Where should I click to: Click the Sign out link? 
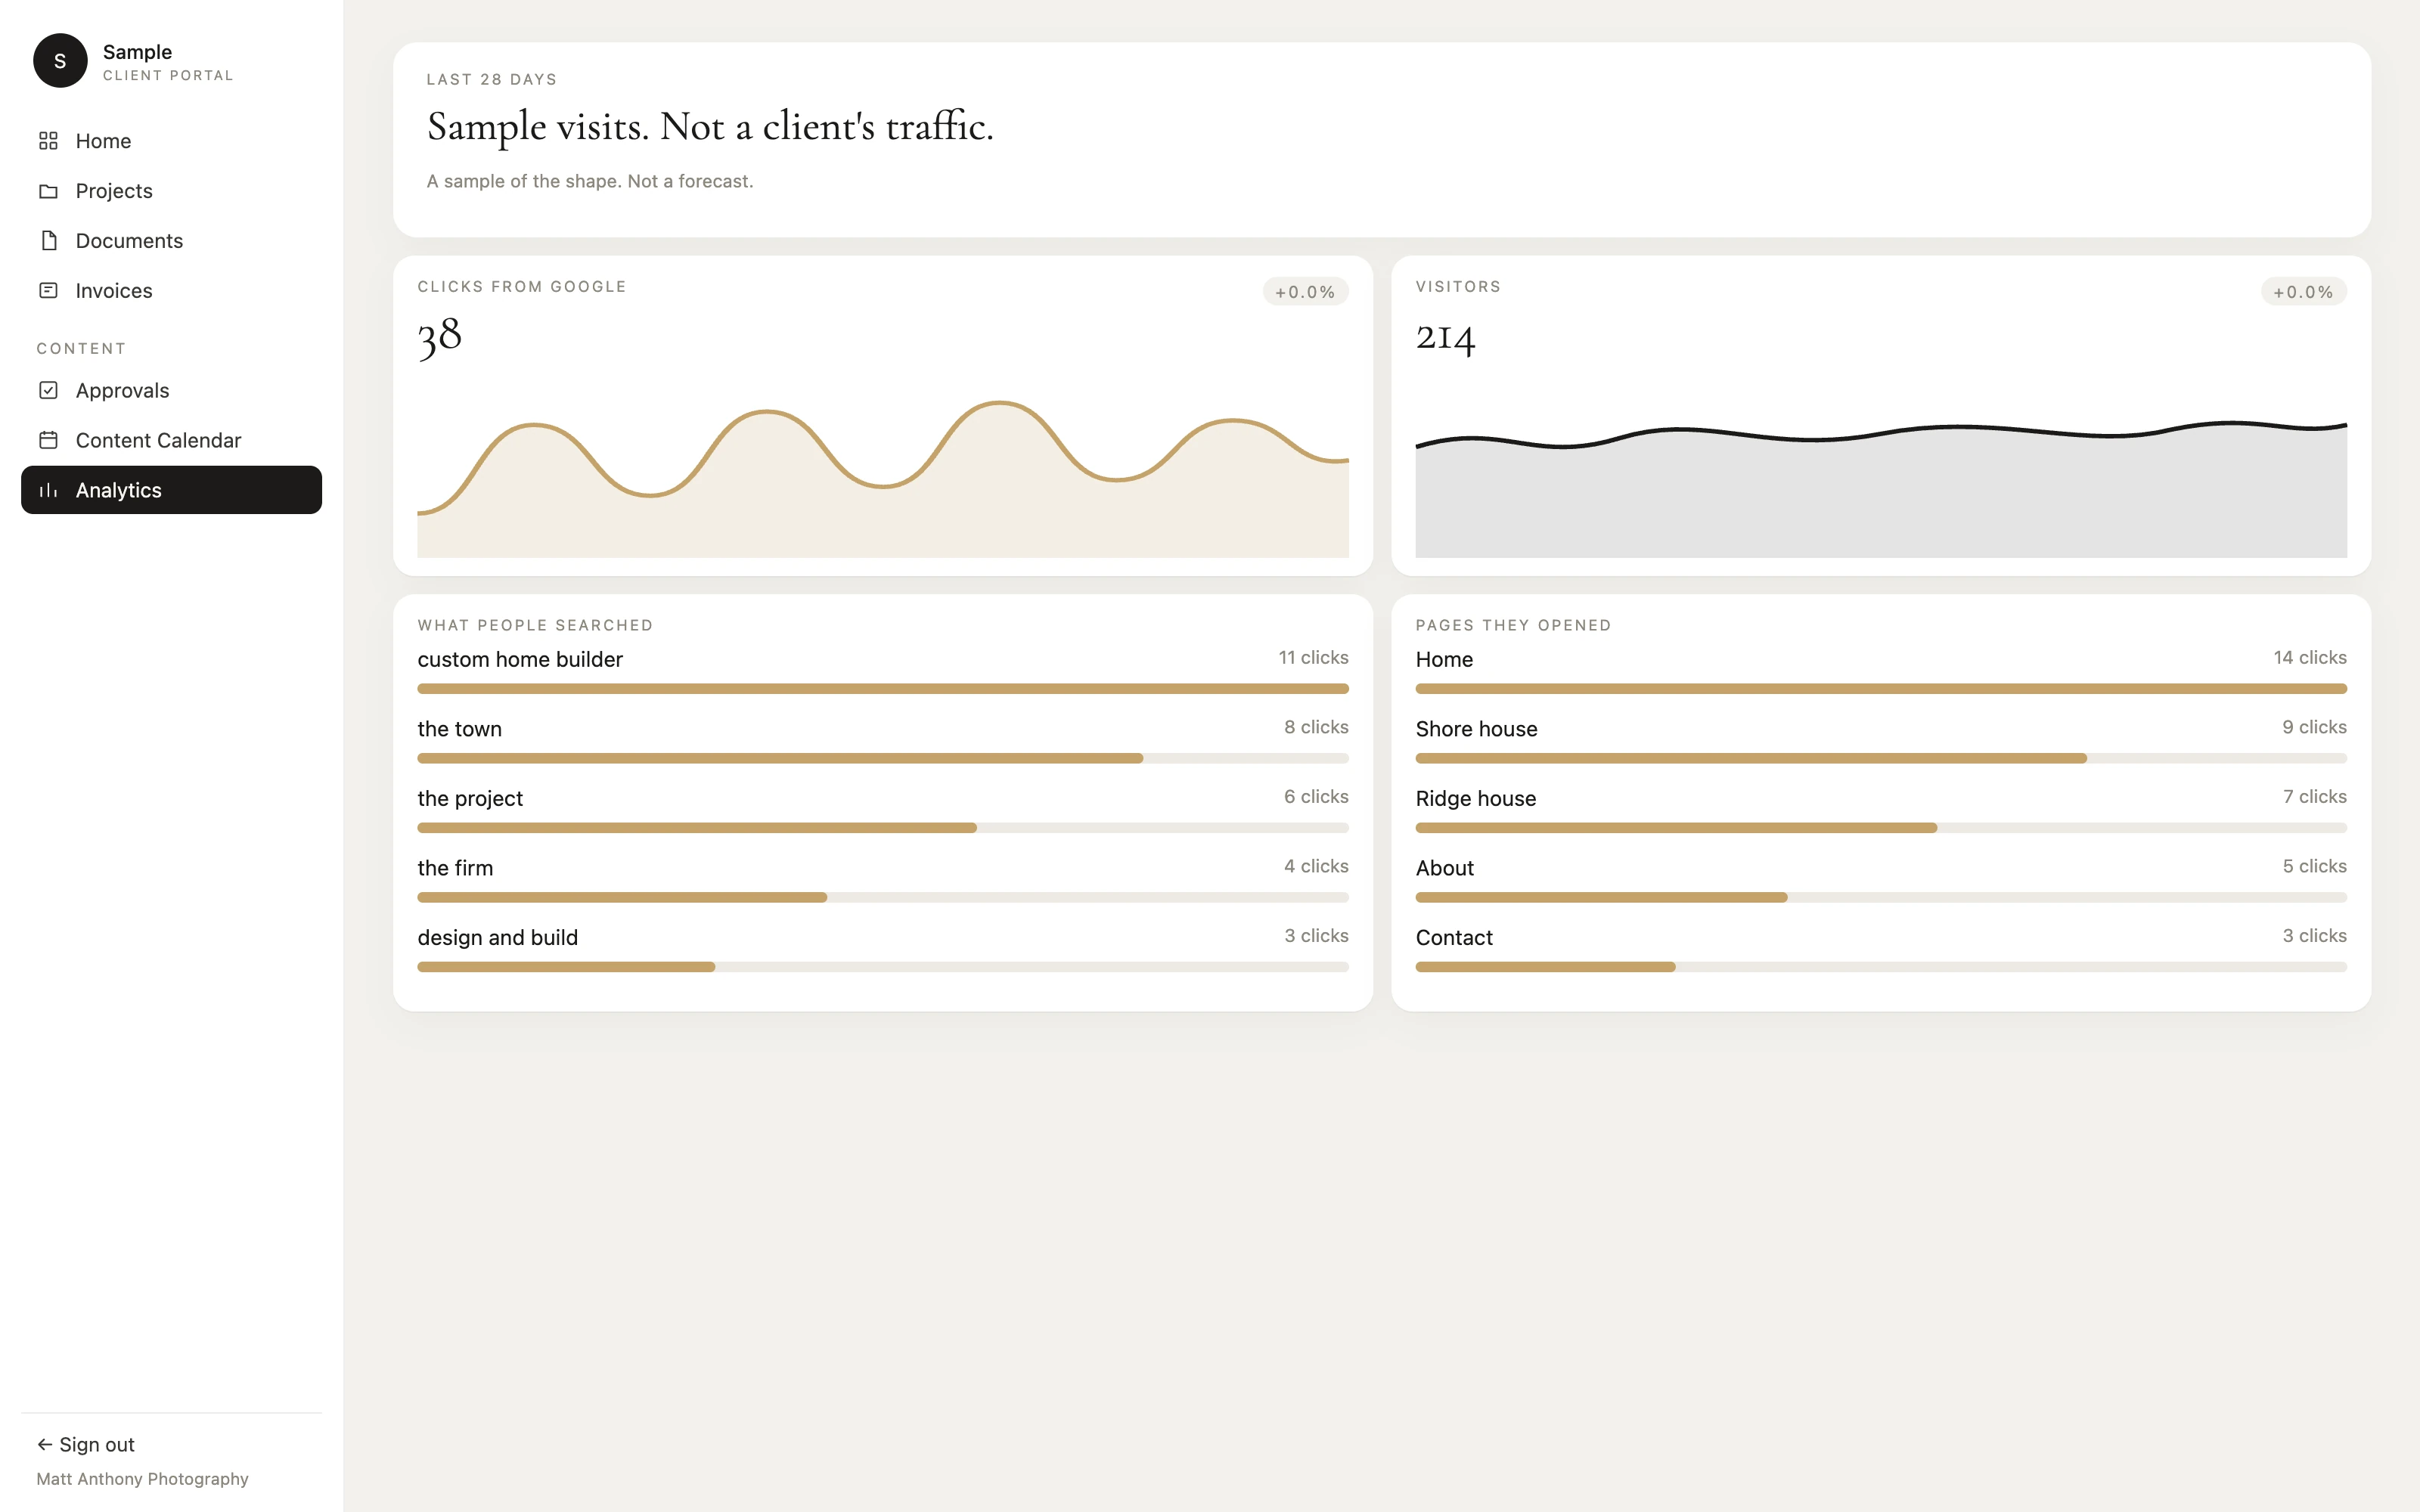(86, 1444)
